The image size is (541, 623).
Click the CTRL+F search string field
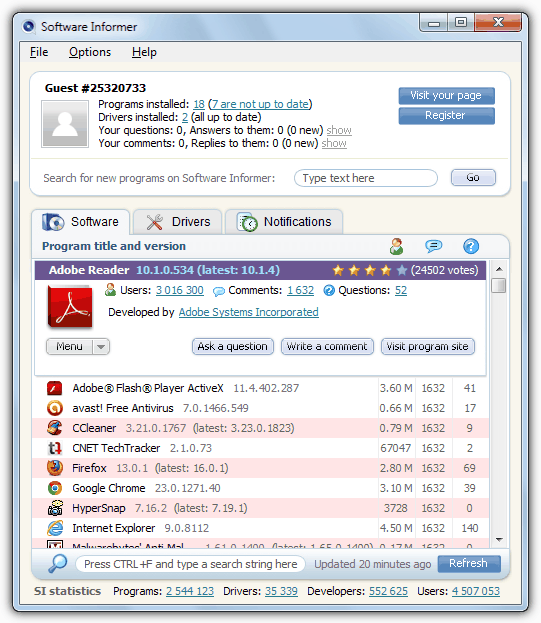pyautogui.click(x=190, y=564)
